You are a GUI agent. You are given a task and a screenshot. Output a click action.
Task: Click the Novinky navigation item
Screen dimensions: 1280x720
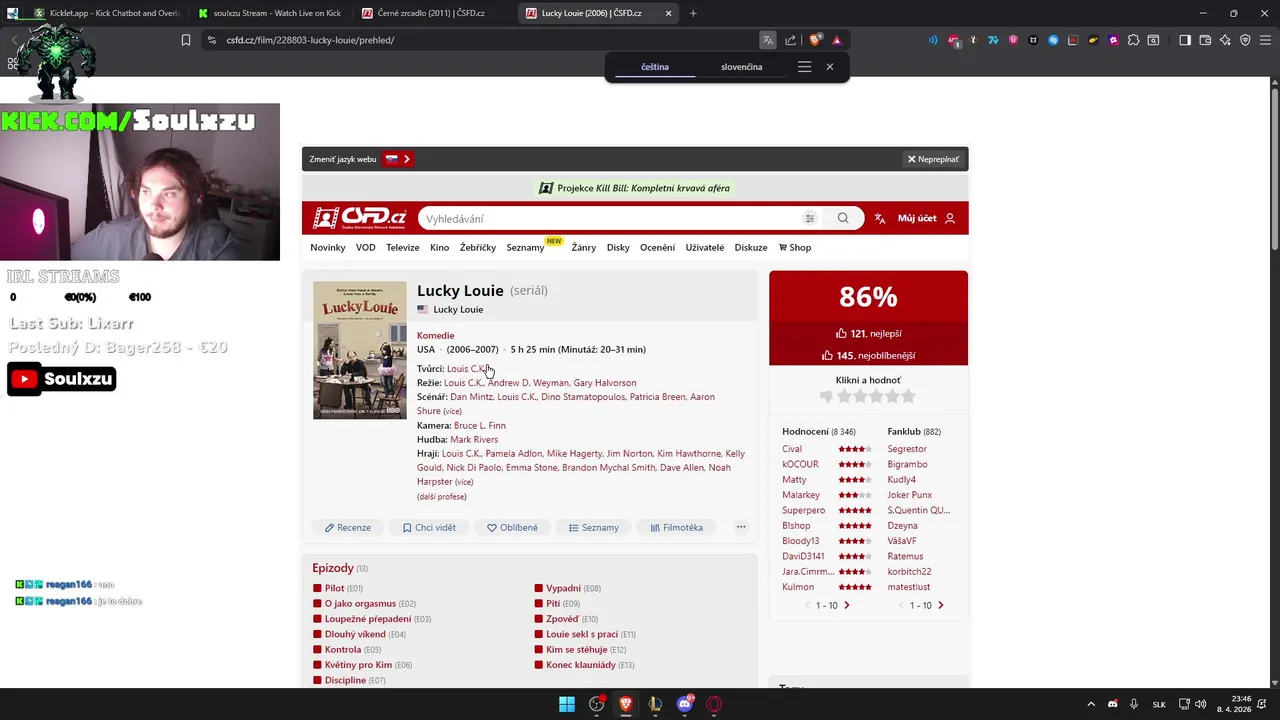(x=328, y=247)
